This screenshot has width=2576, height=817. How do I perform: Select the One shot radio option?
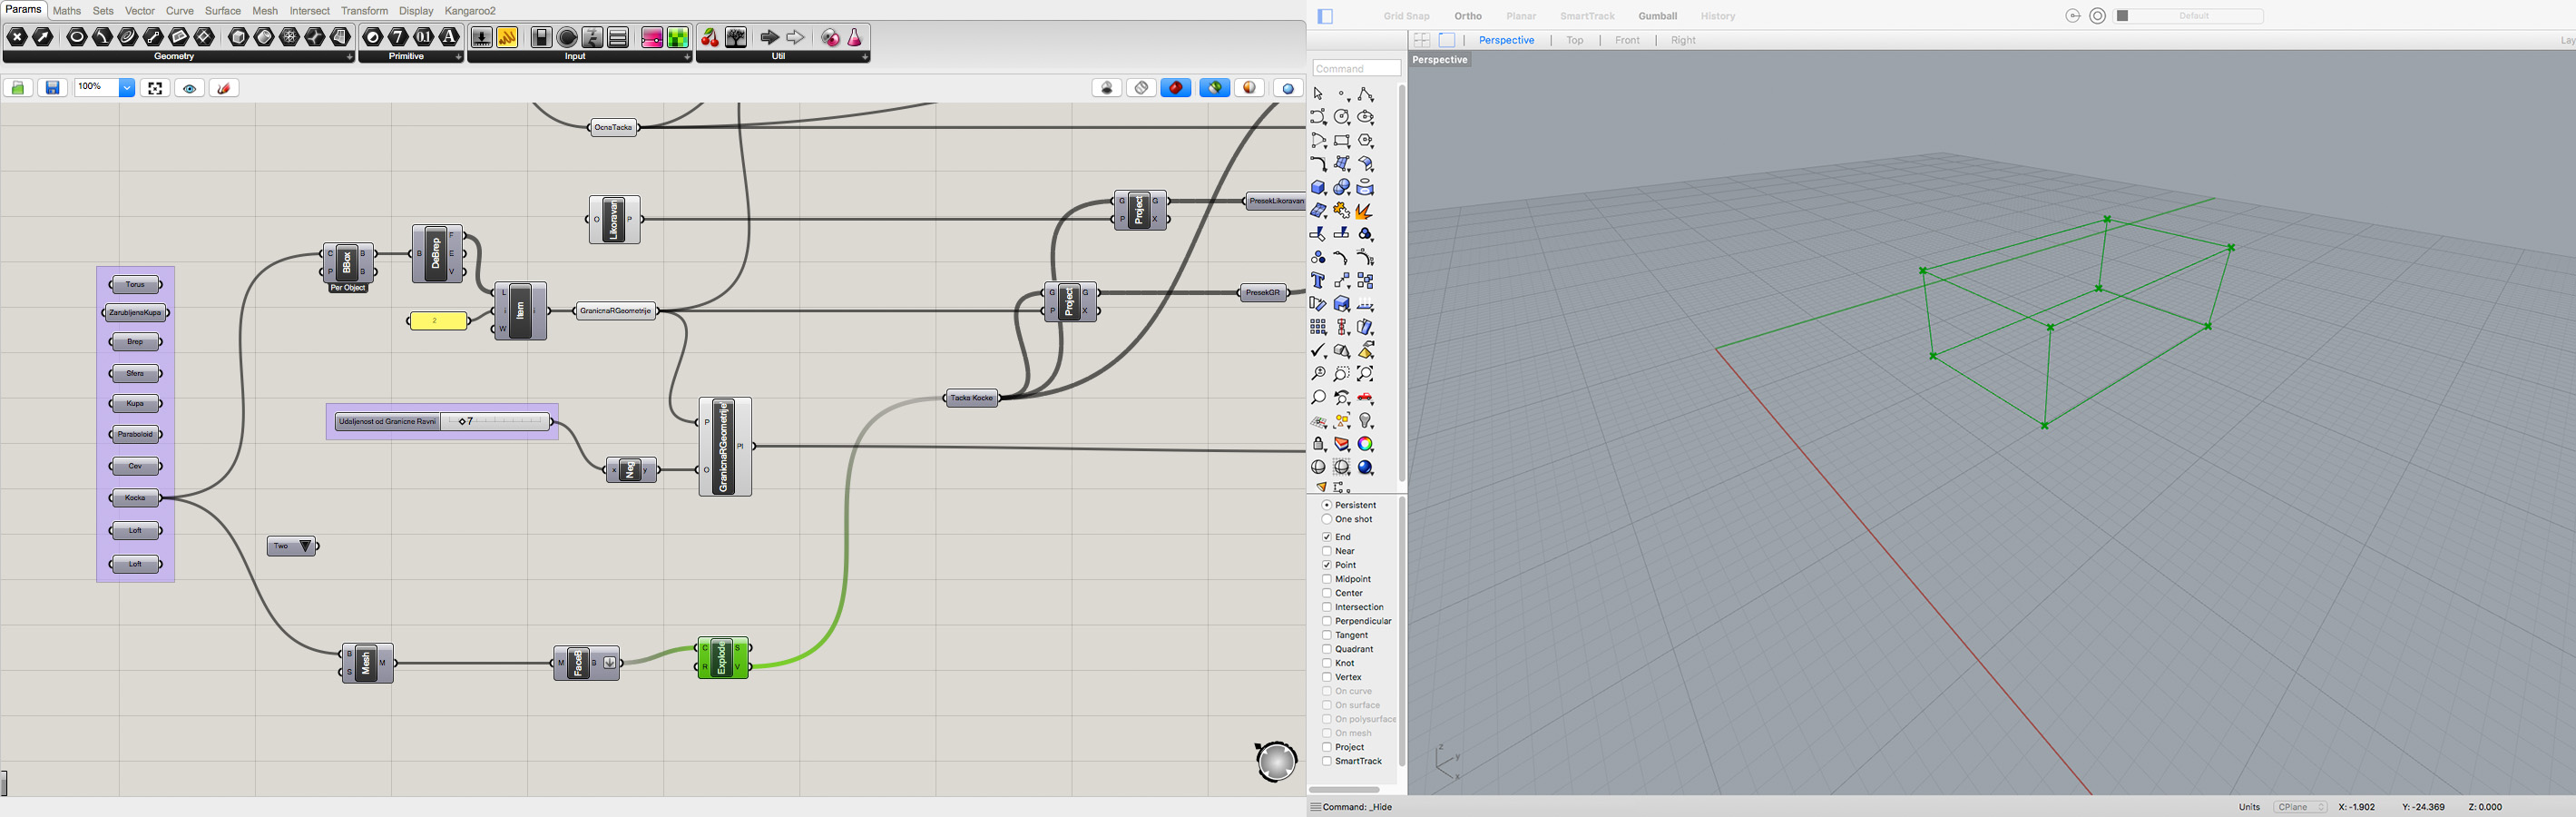1327,519
